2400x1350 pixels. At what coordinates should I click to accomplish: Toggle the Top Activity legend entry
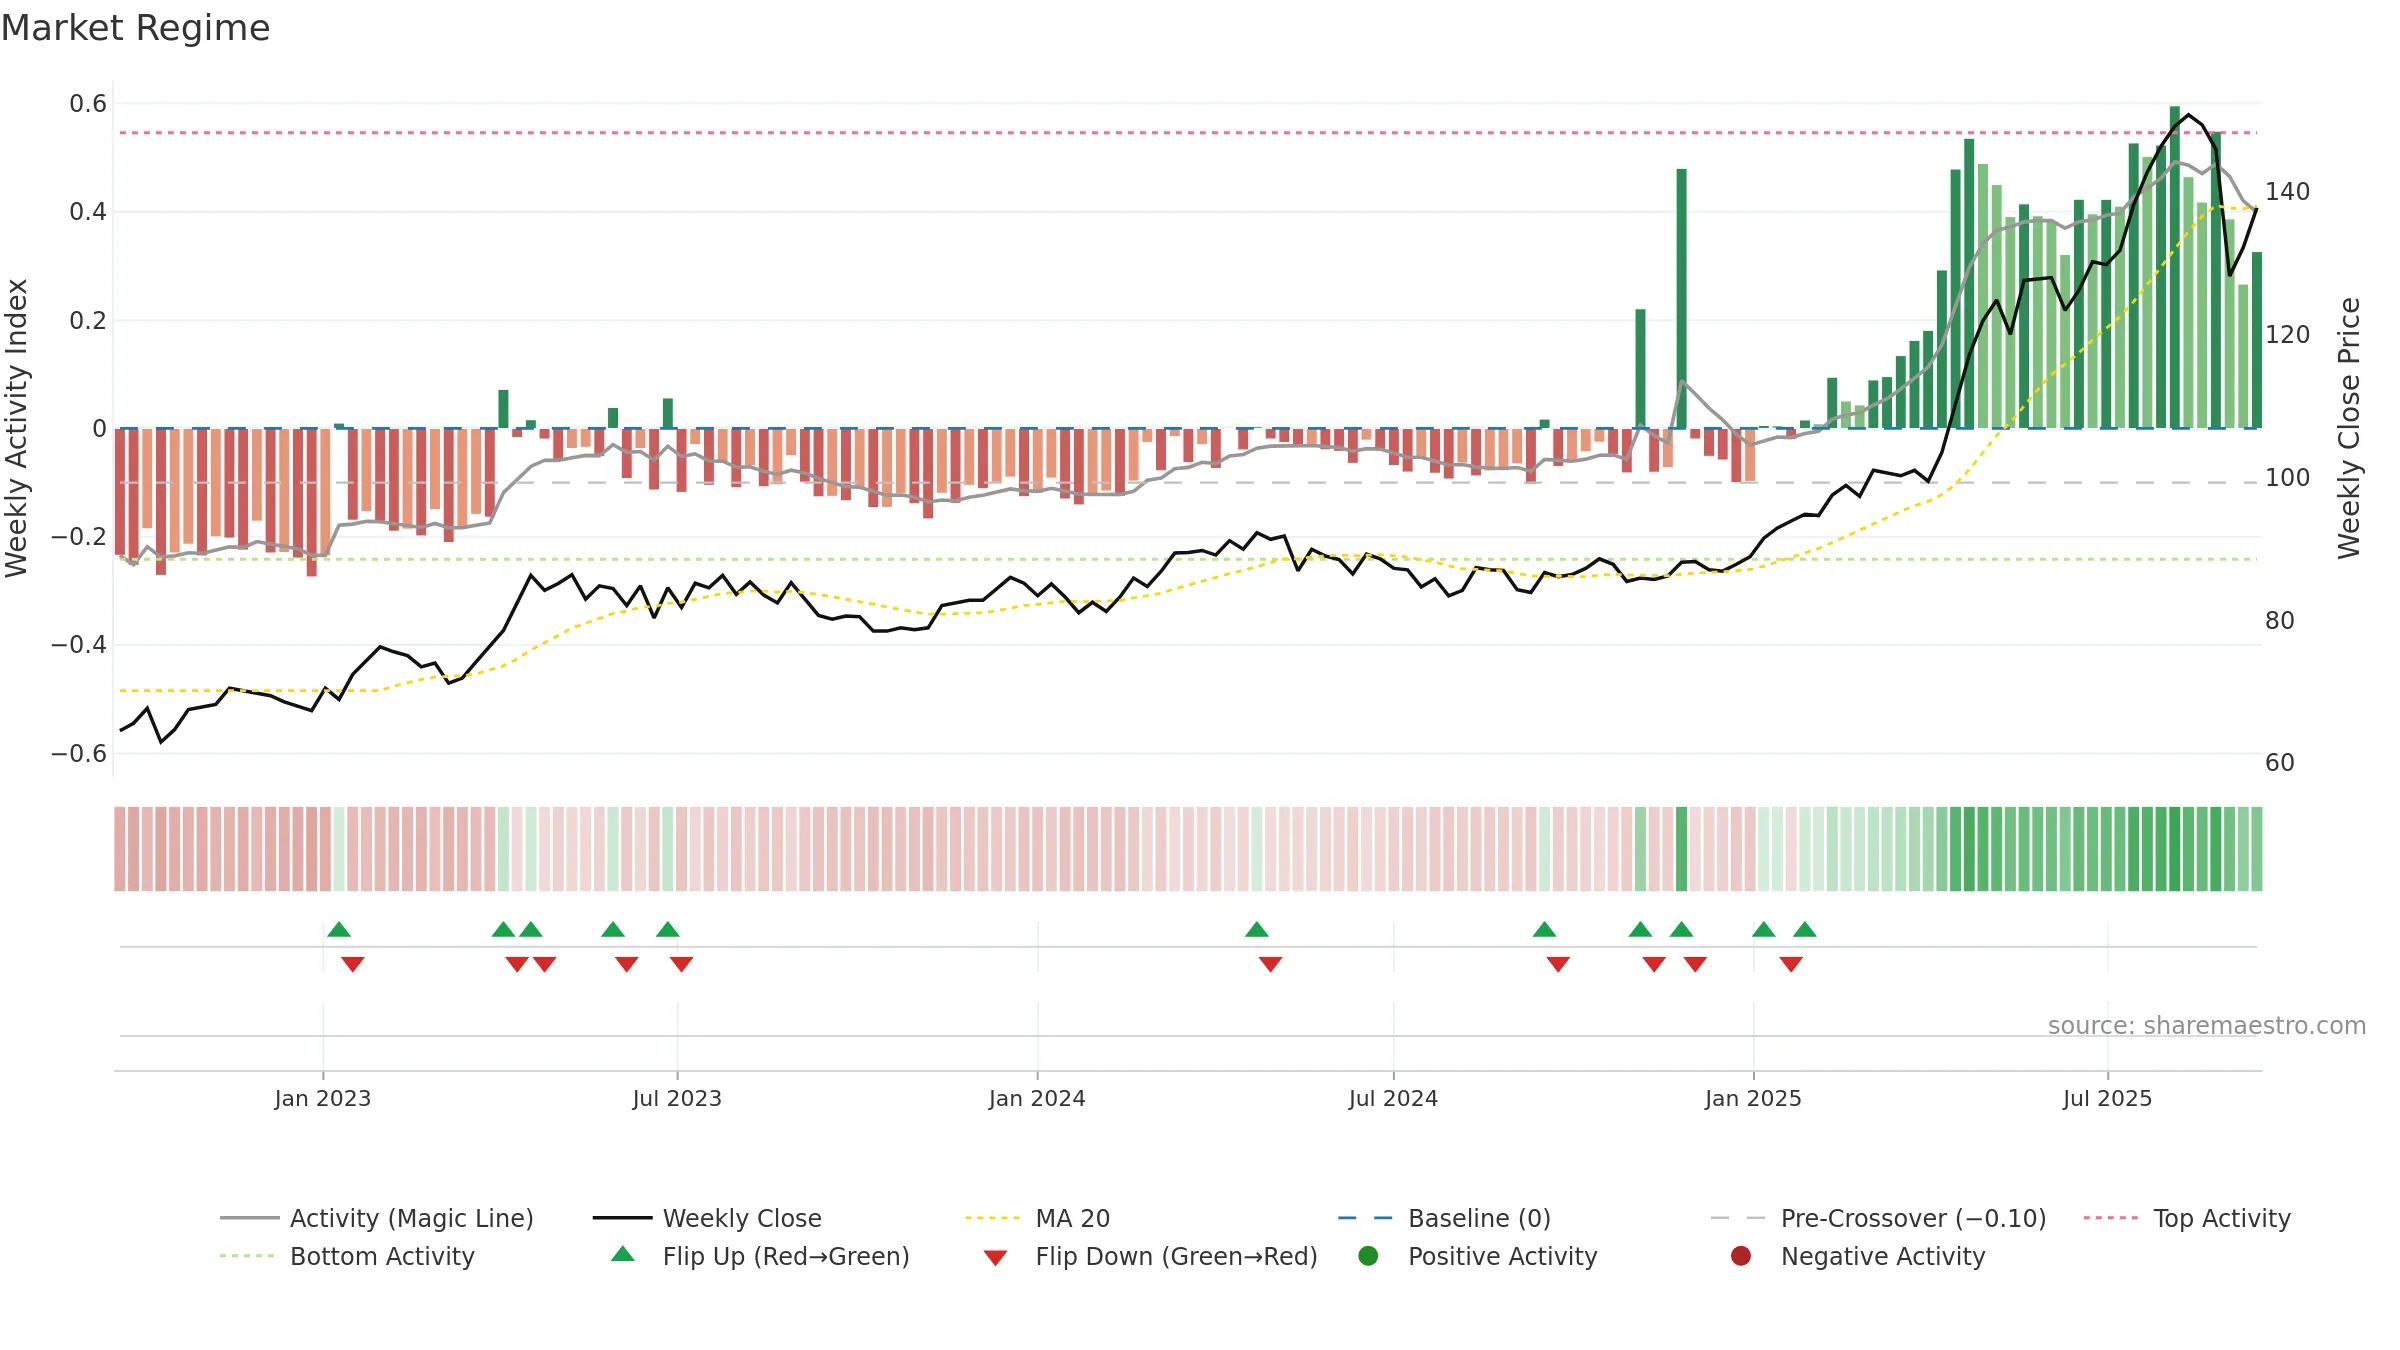2187,1218
